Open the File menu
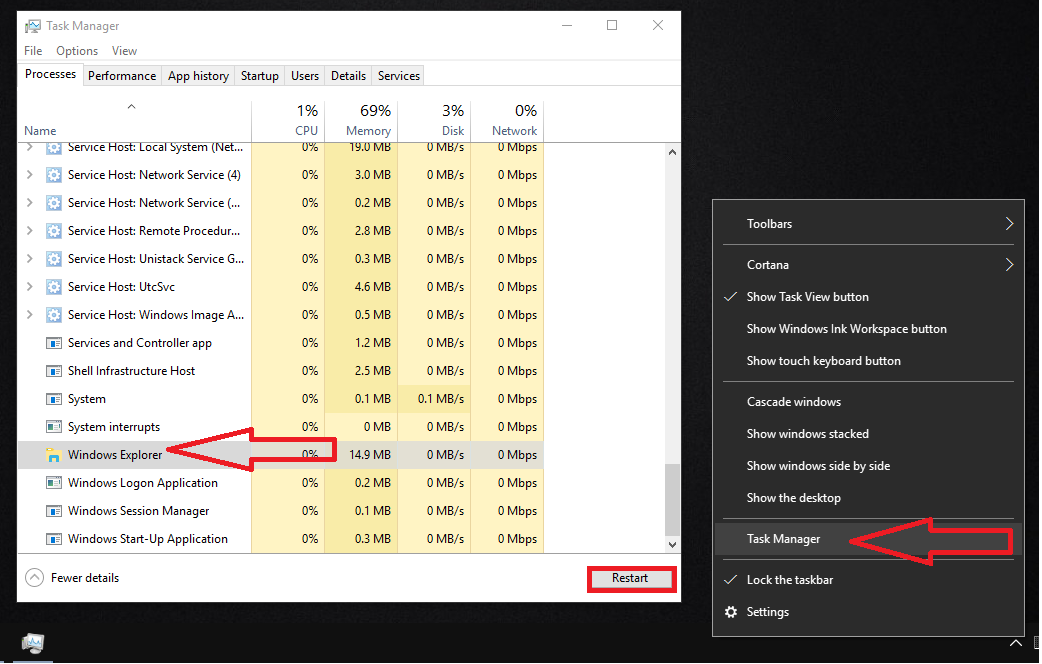 pos(33,51)
